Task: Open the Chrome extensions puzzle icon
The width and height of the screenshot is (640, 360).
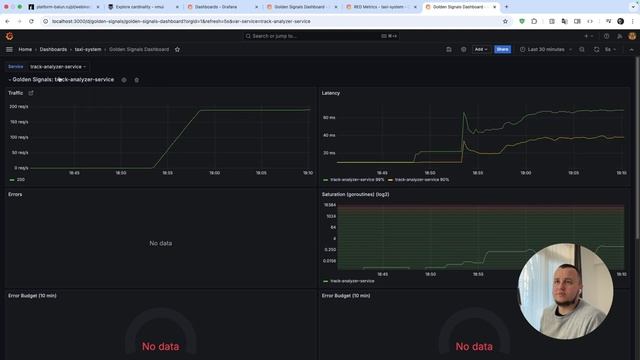Action: [534, 21]
